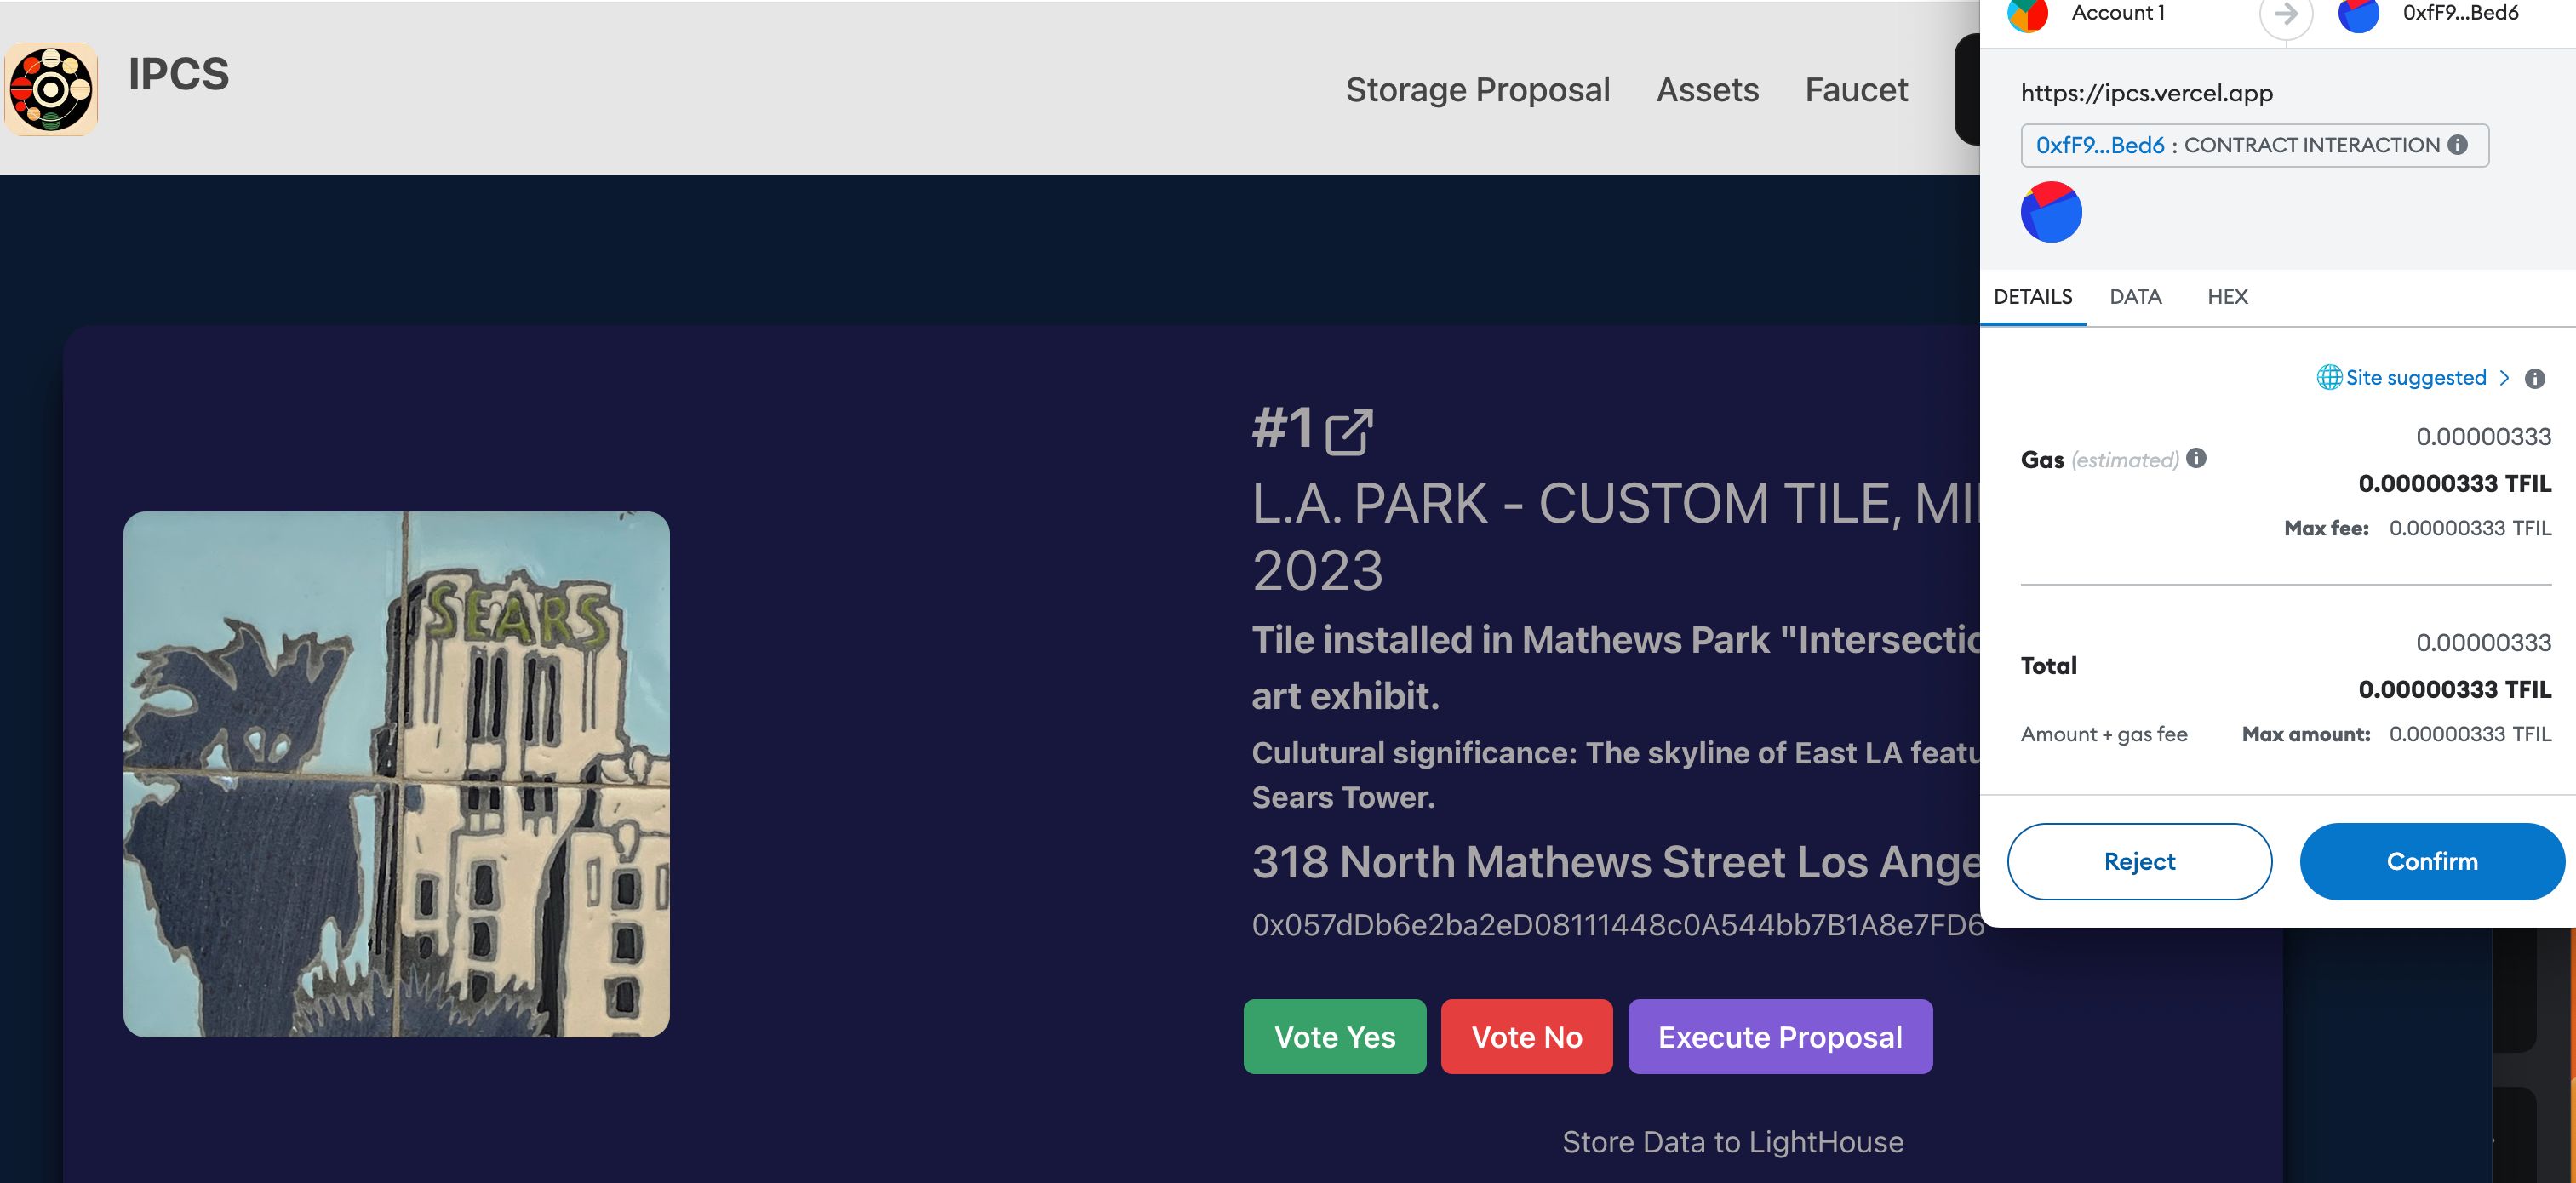Screen dimensions: 2576x1183
Task: Click the https://ipcs.vercel.app origin text
Action: point(2146,93)
